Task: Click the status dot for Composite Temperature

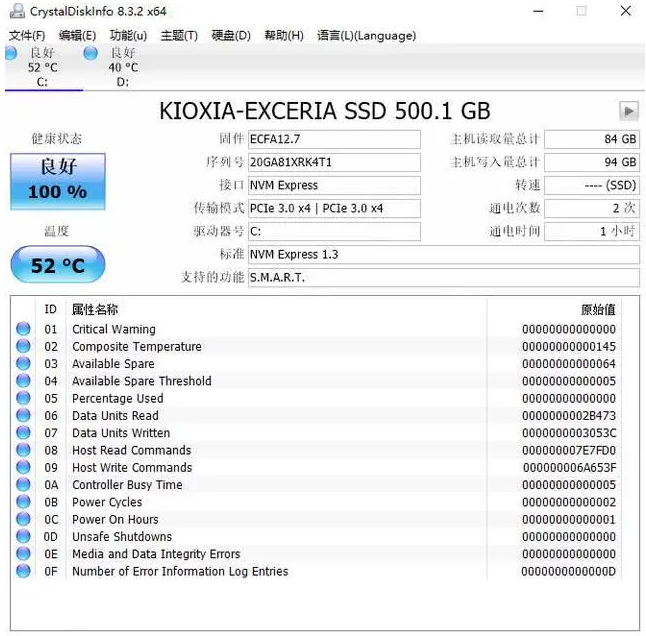Action: point(23,346)
